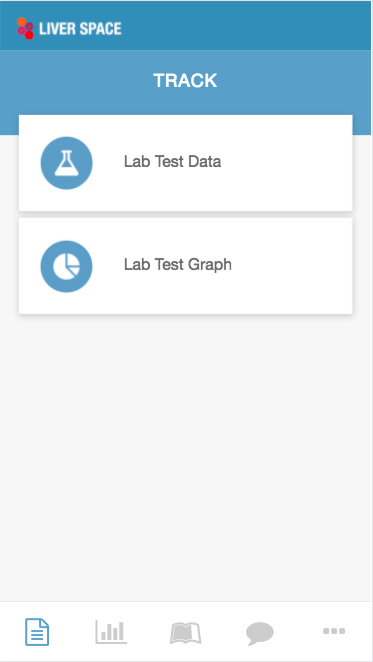Click white bottom bar between chat and dots
The height and width of the screenshot is (662, 373).
298,632
